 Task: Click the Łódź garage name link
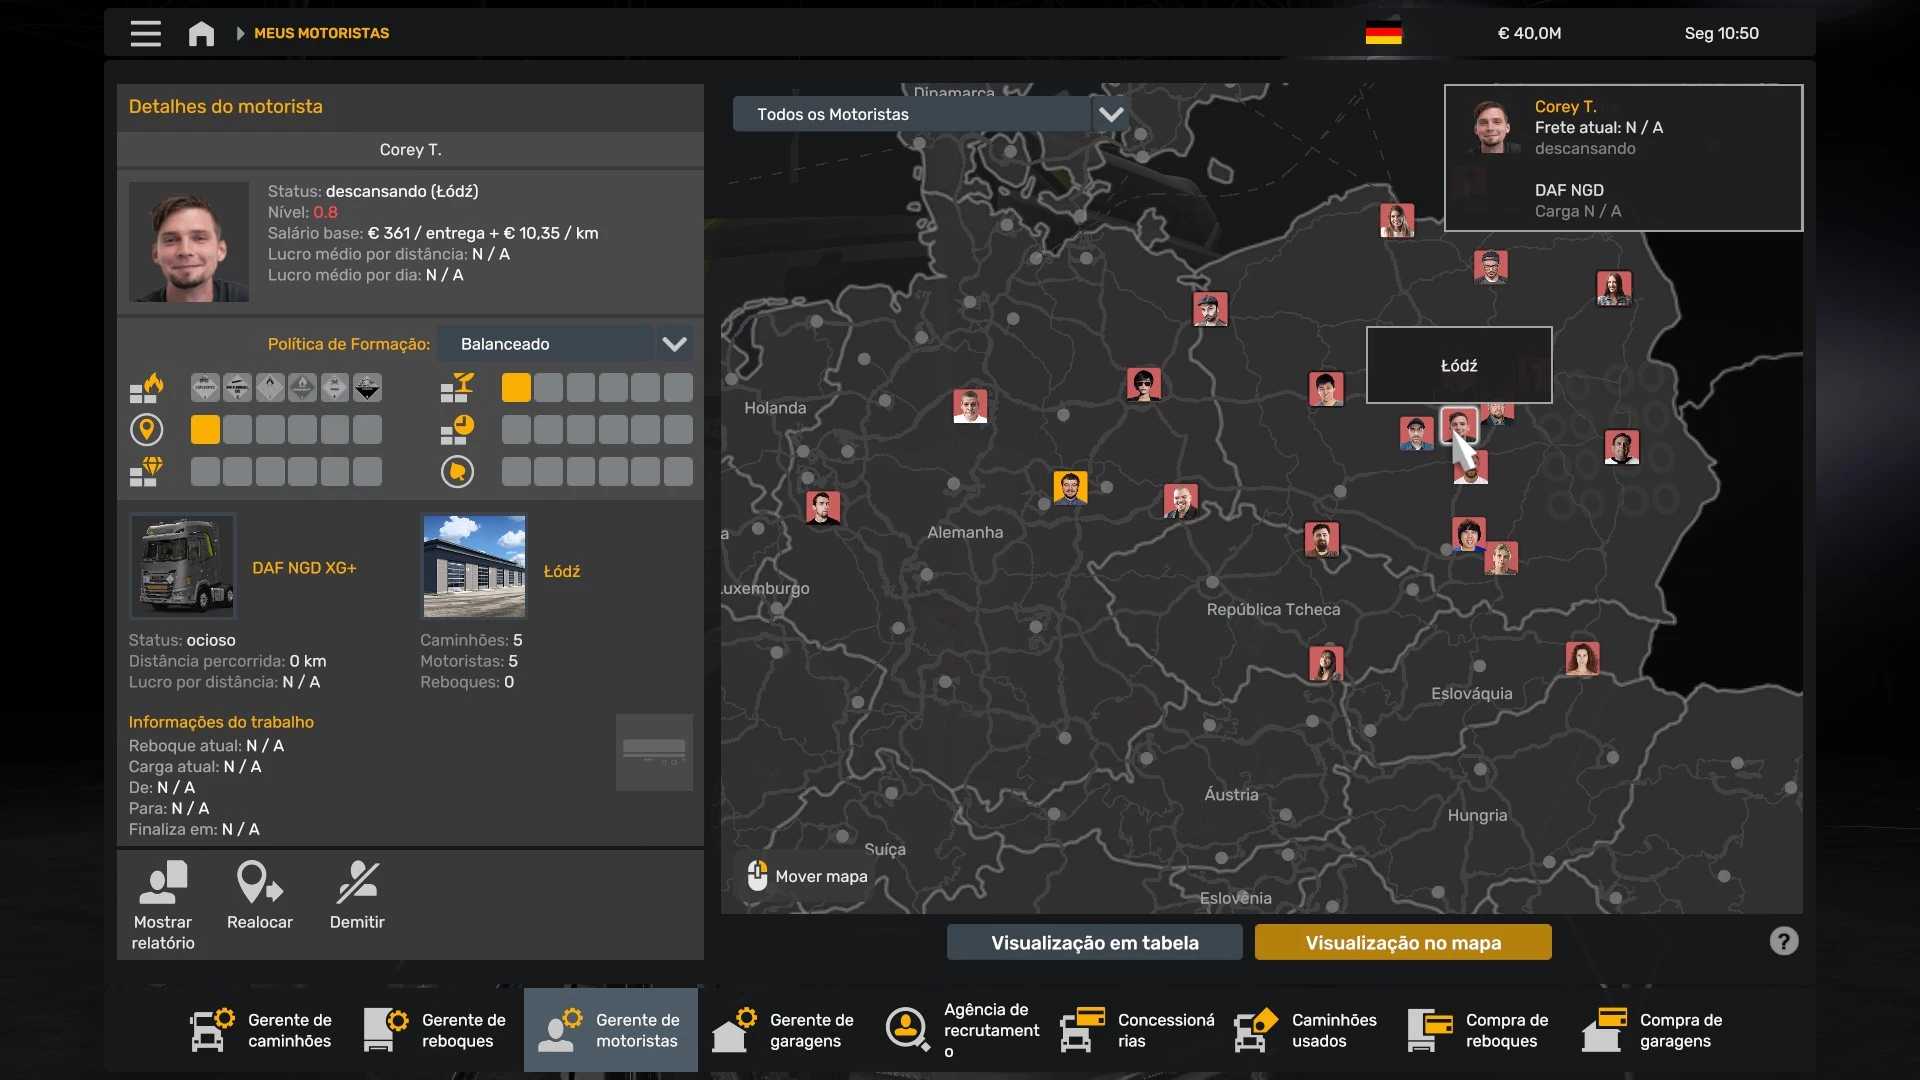561,571
